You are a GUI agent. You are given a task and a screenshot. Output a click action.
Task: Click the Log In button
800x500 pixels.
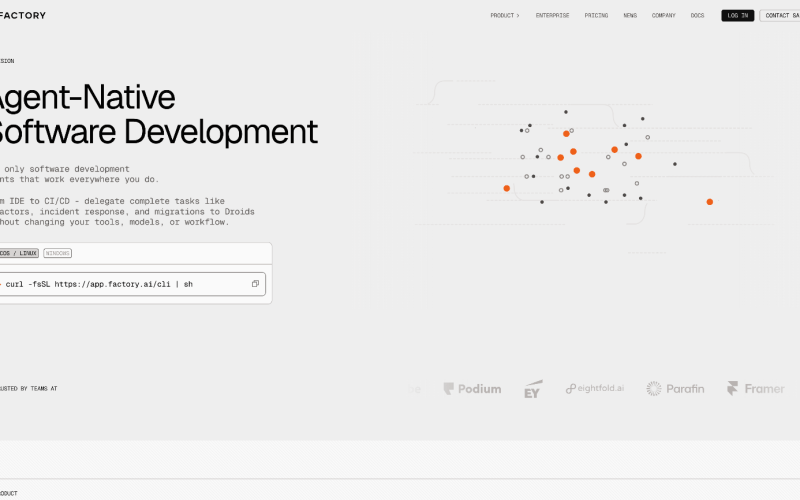tap(737, 15)
